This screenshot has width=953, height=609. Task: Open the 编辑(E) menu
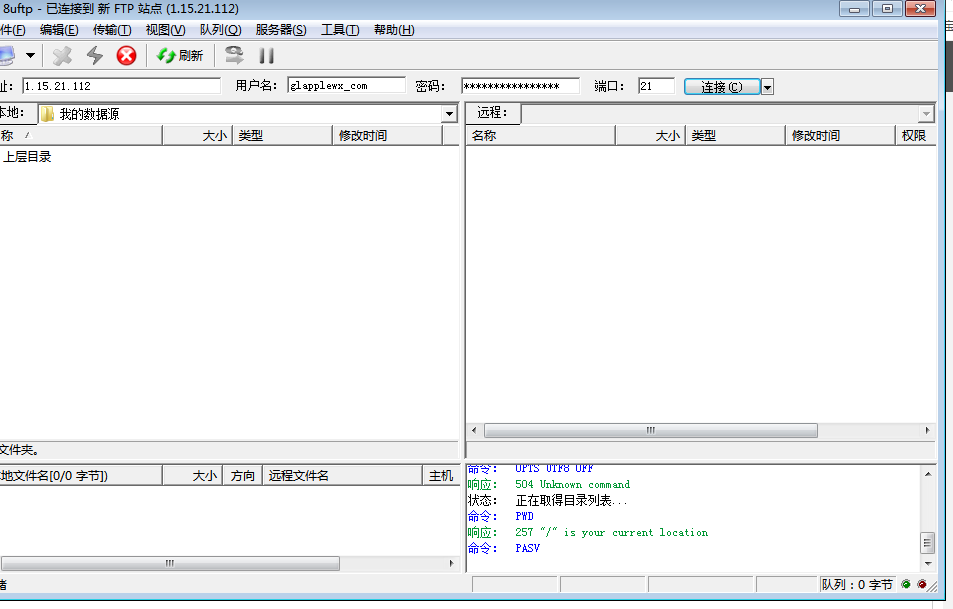(59, 30)
